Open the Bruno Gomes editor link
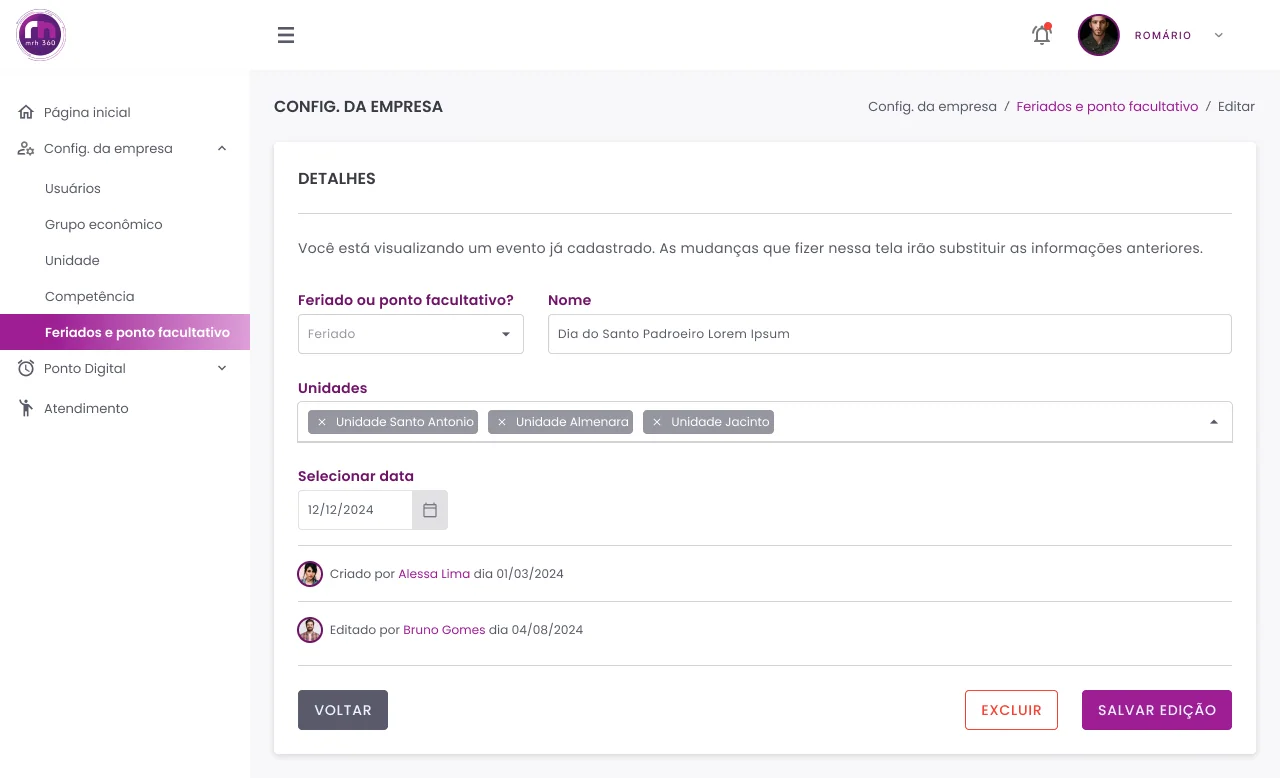Screen dimensions: 1280x778 pos(444,630)
